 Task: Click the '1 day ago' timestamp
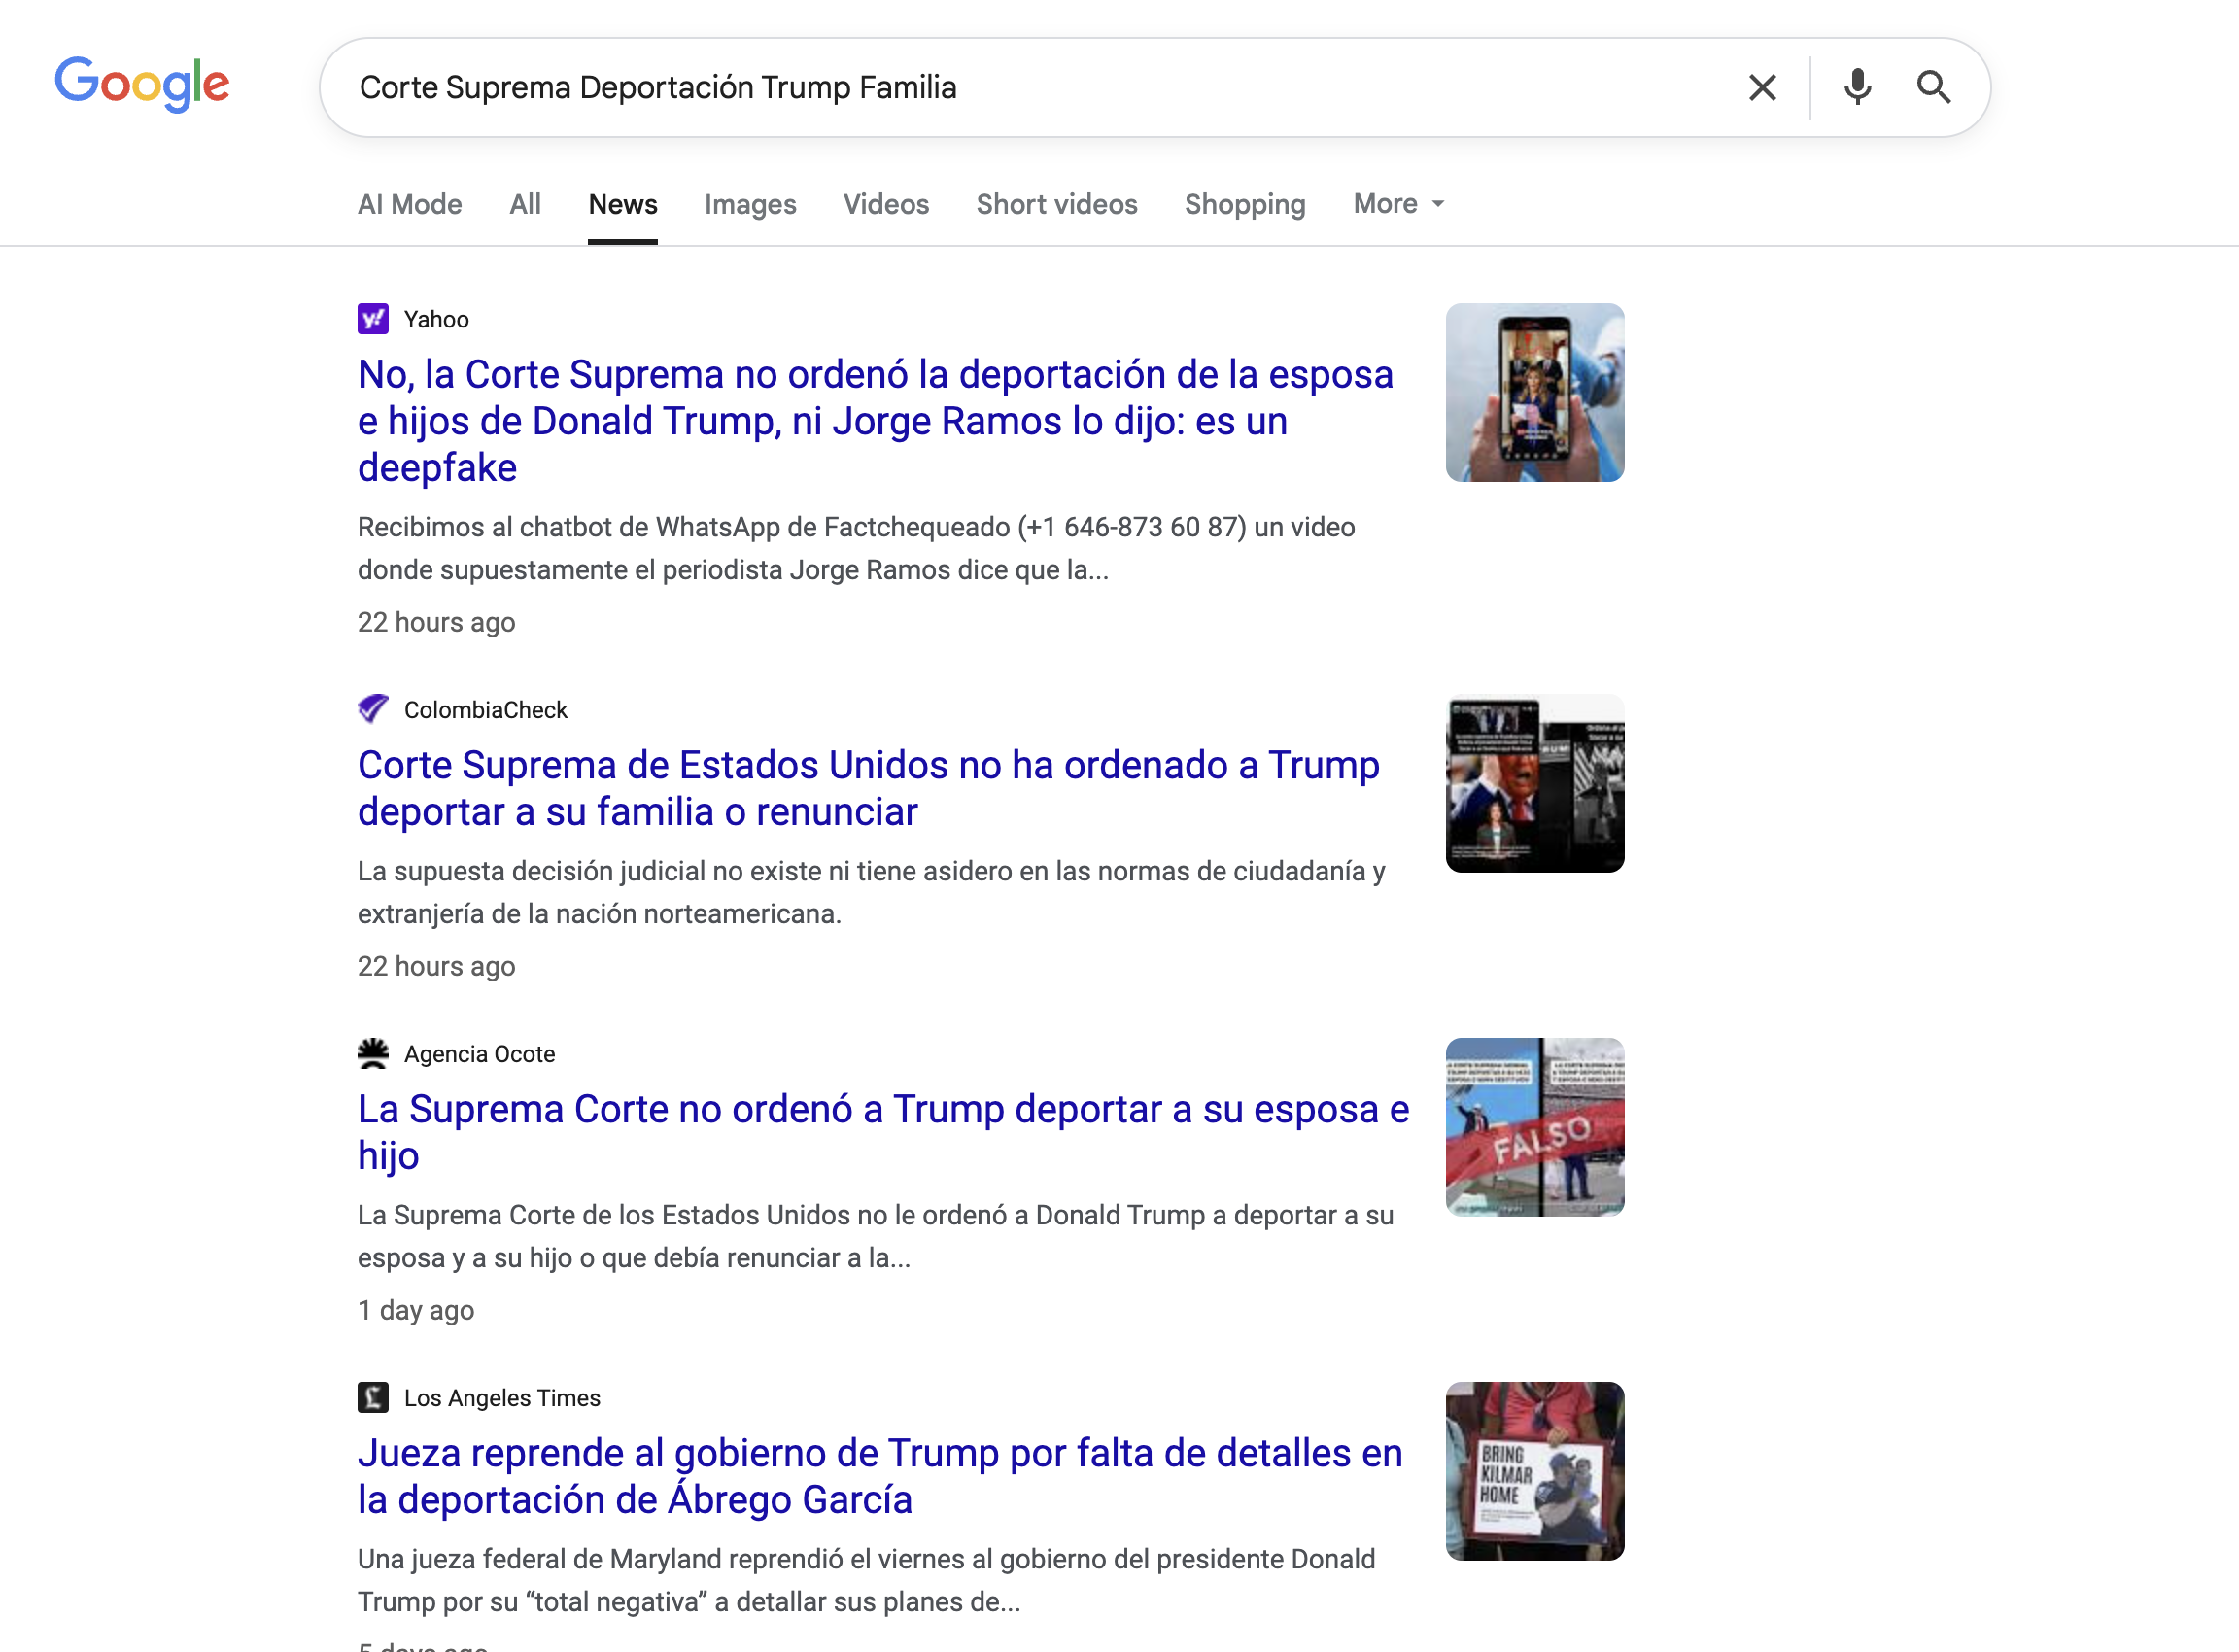[x=416, y=1310]
